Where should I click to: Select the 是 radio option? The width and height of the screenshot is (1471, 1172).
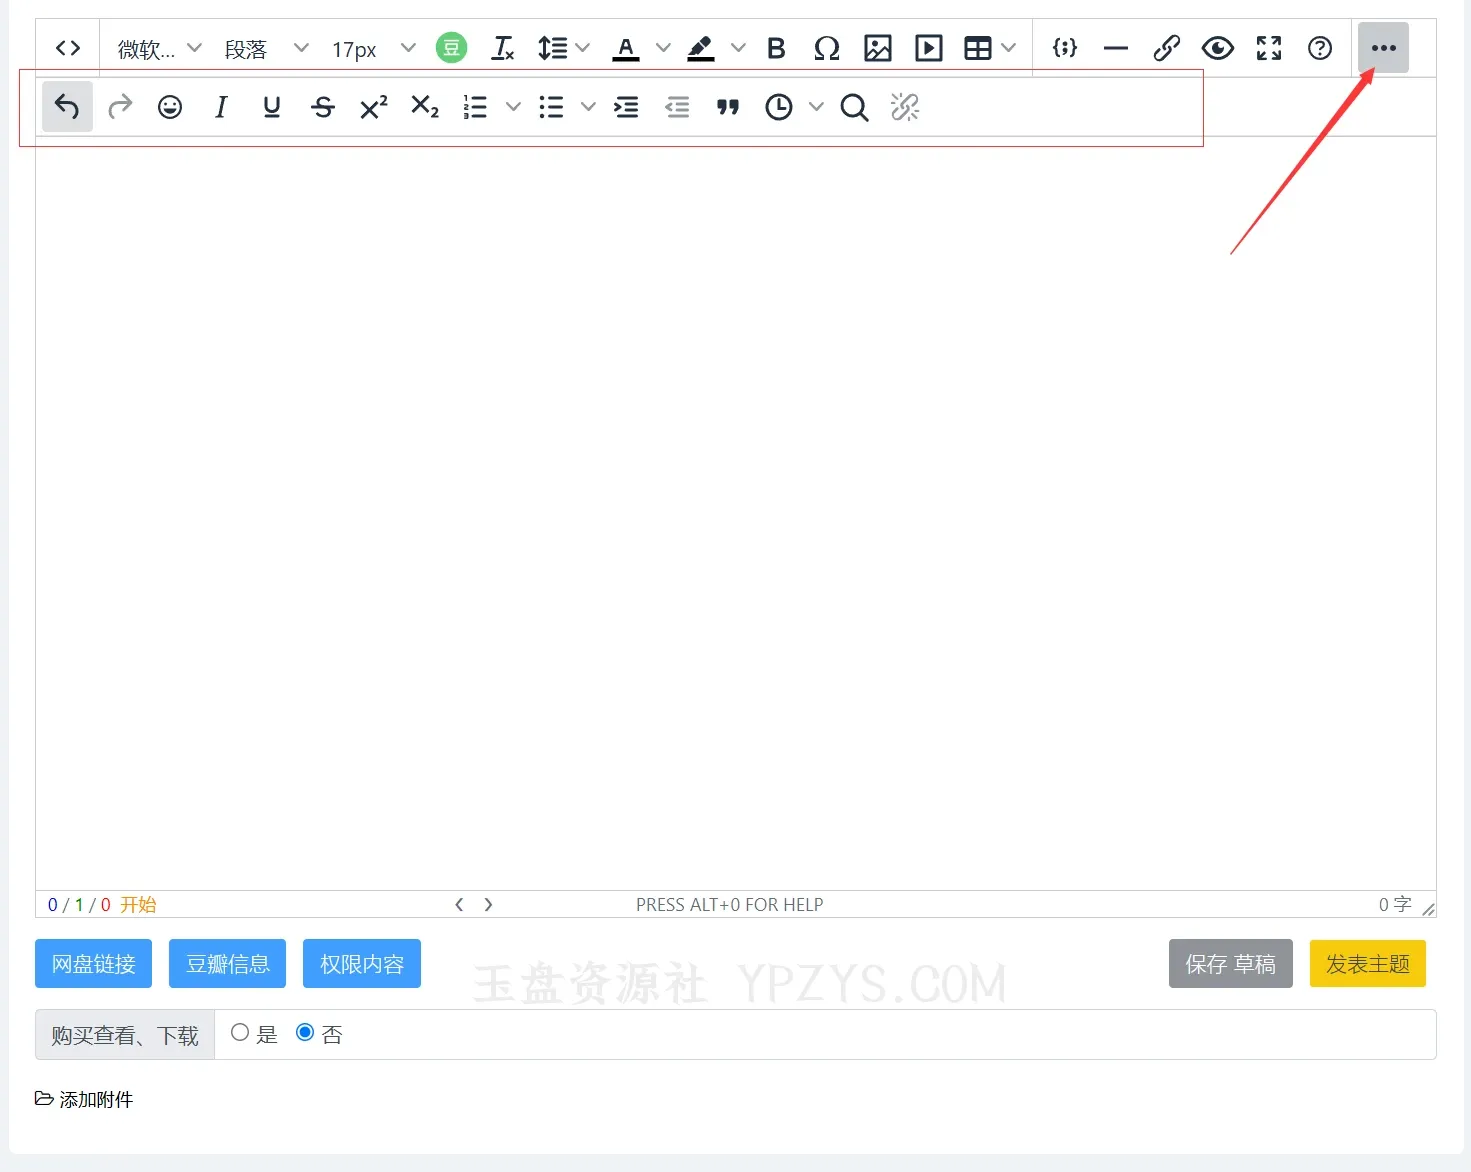pyautogui.click(x=240, y=1033)
